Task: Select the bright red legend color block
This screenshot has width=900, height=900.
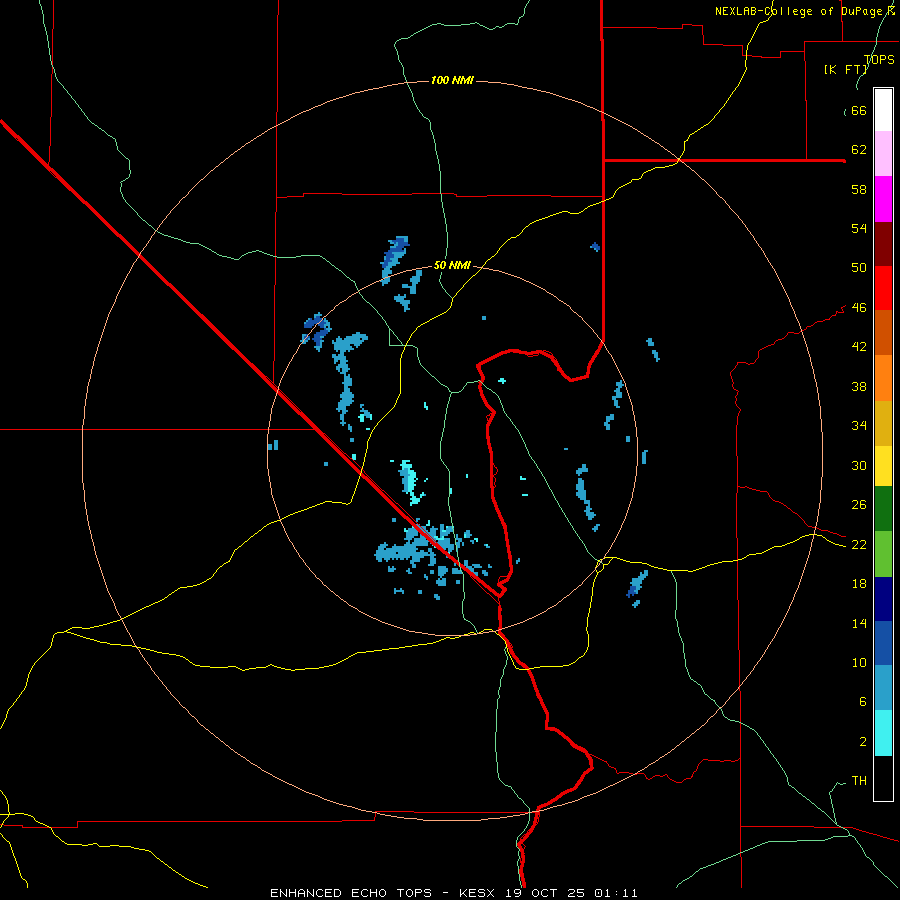Action: (883, 288)
